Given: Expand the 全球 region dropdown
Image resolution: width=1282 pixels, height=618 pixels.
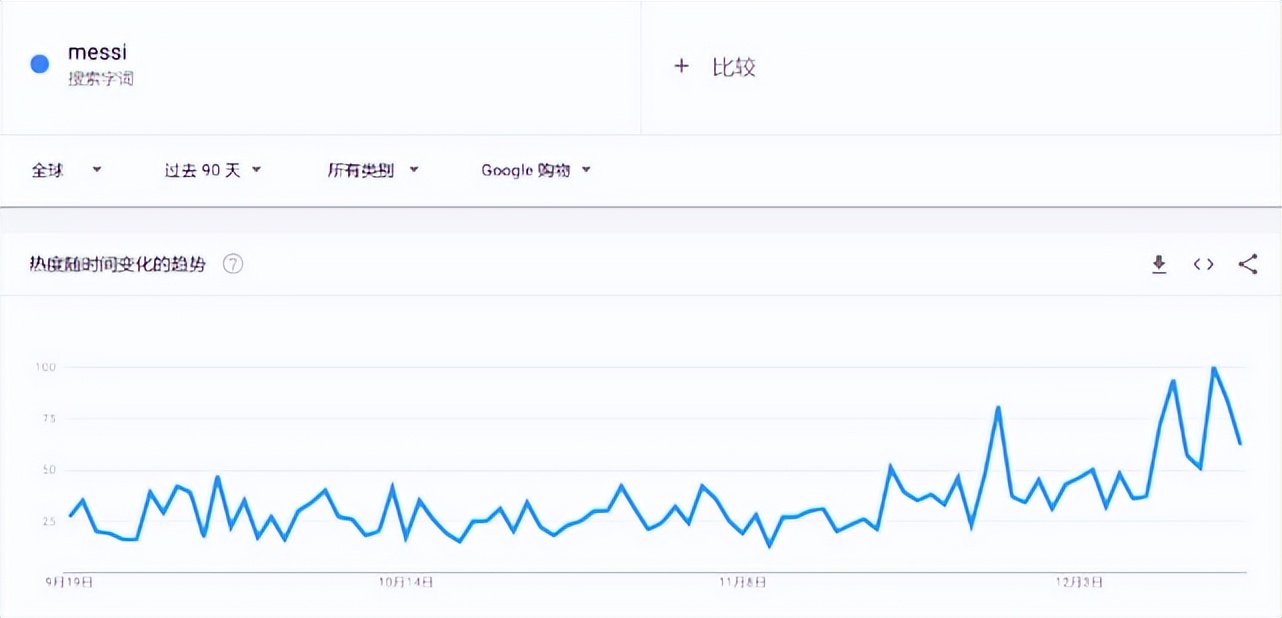Looking at the screenshot, I should pos(66,170).
